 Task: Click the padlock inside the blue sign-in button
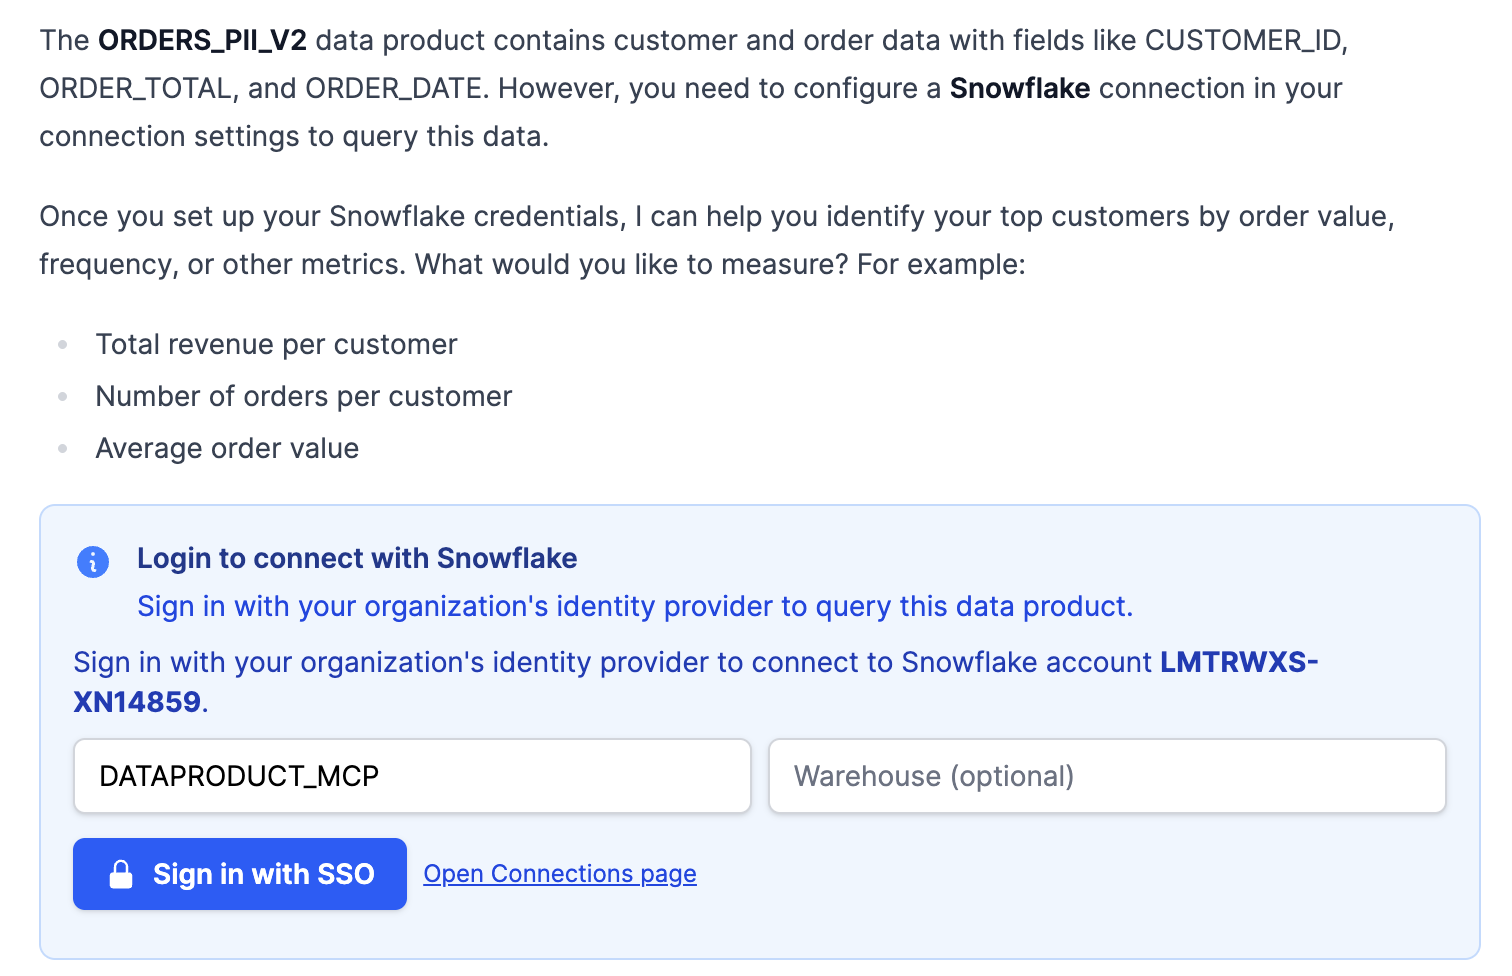pos(122,873)
